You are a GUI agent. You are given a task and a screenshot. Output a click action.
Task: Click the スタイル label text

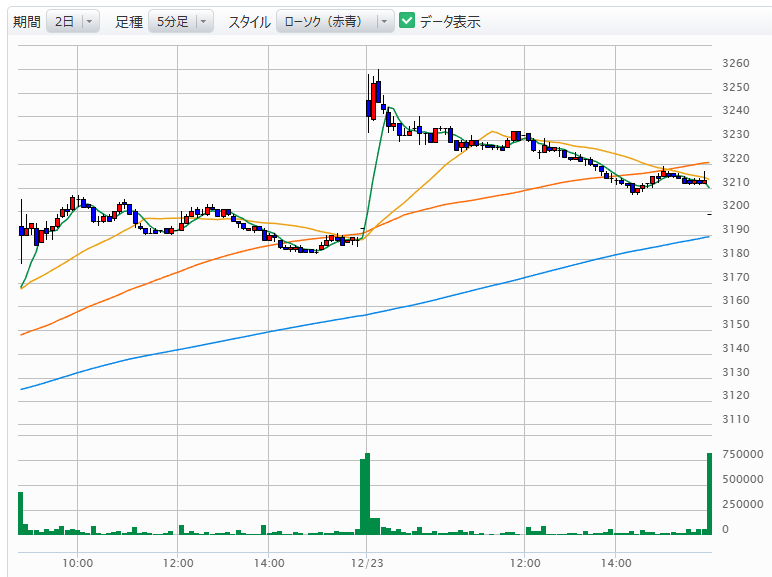click(249, 21)
